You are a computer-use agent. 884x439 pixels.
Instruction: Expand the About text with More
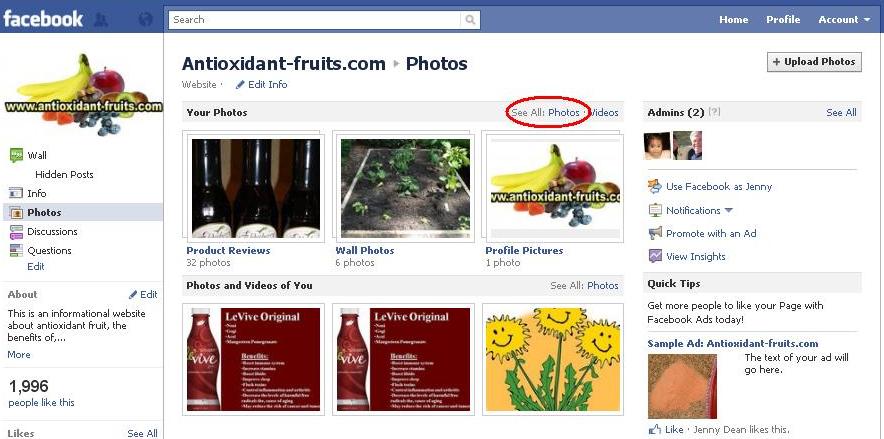pyautogui.click(x=19, y=354)
